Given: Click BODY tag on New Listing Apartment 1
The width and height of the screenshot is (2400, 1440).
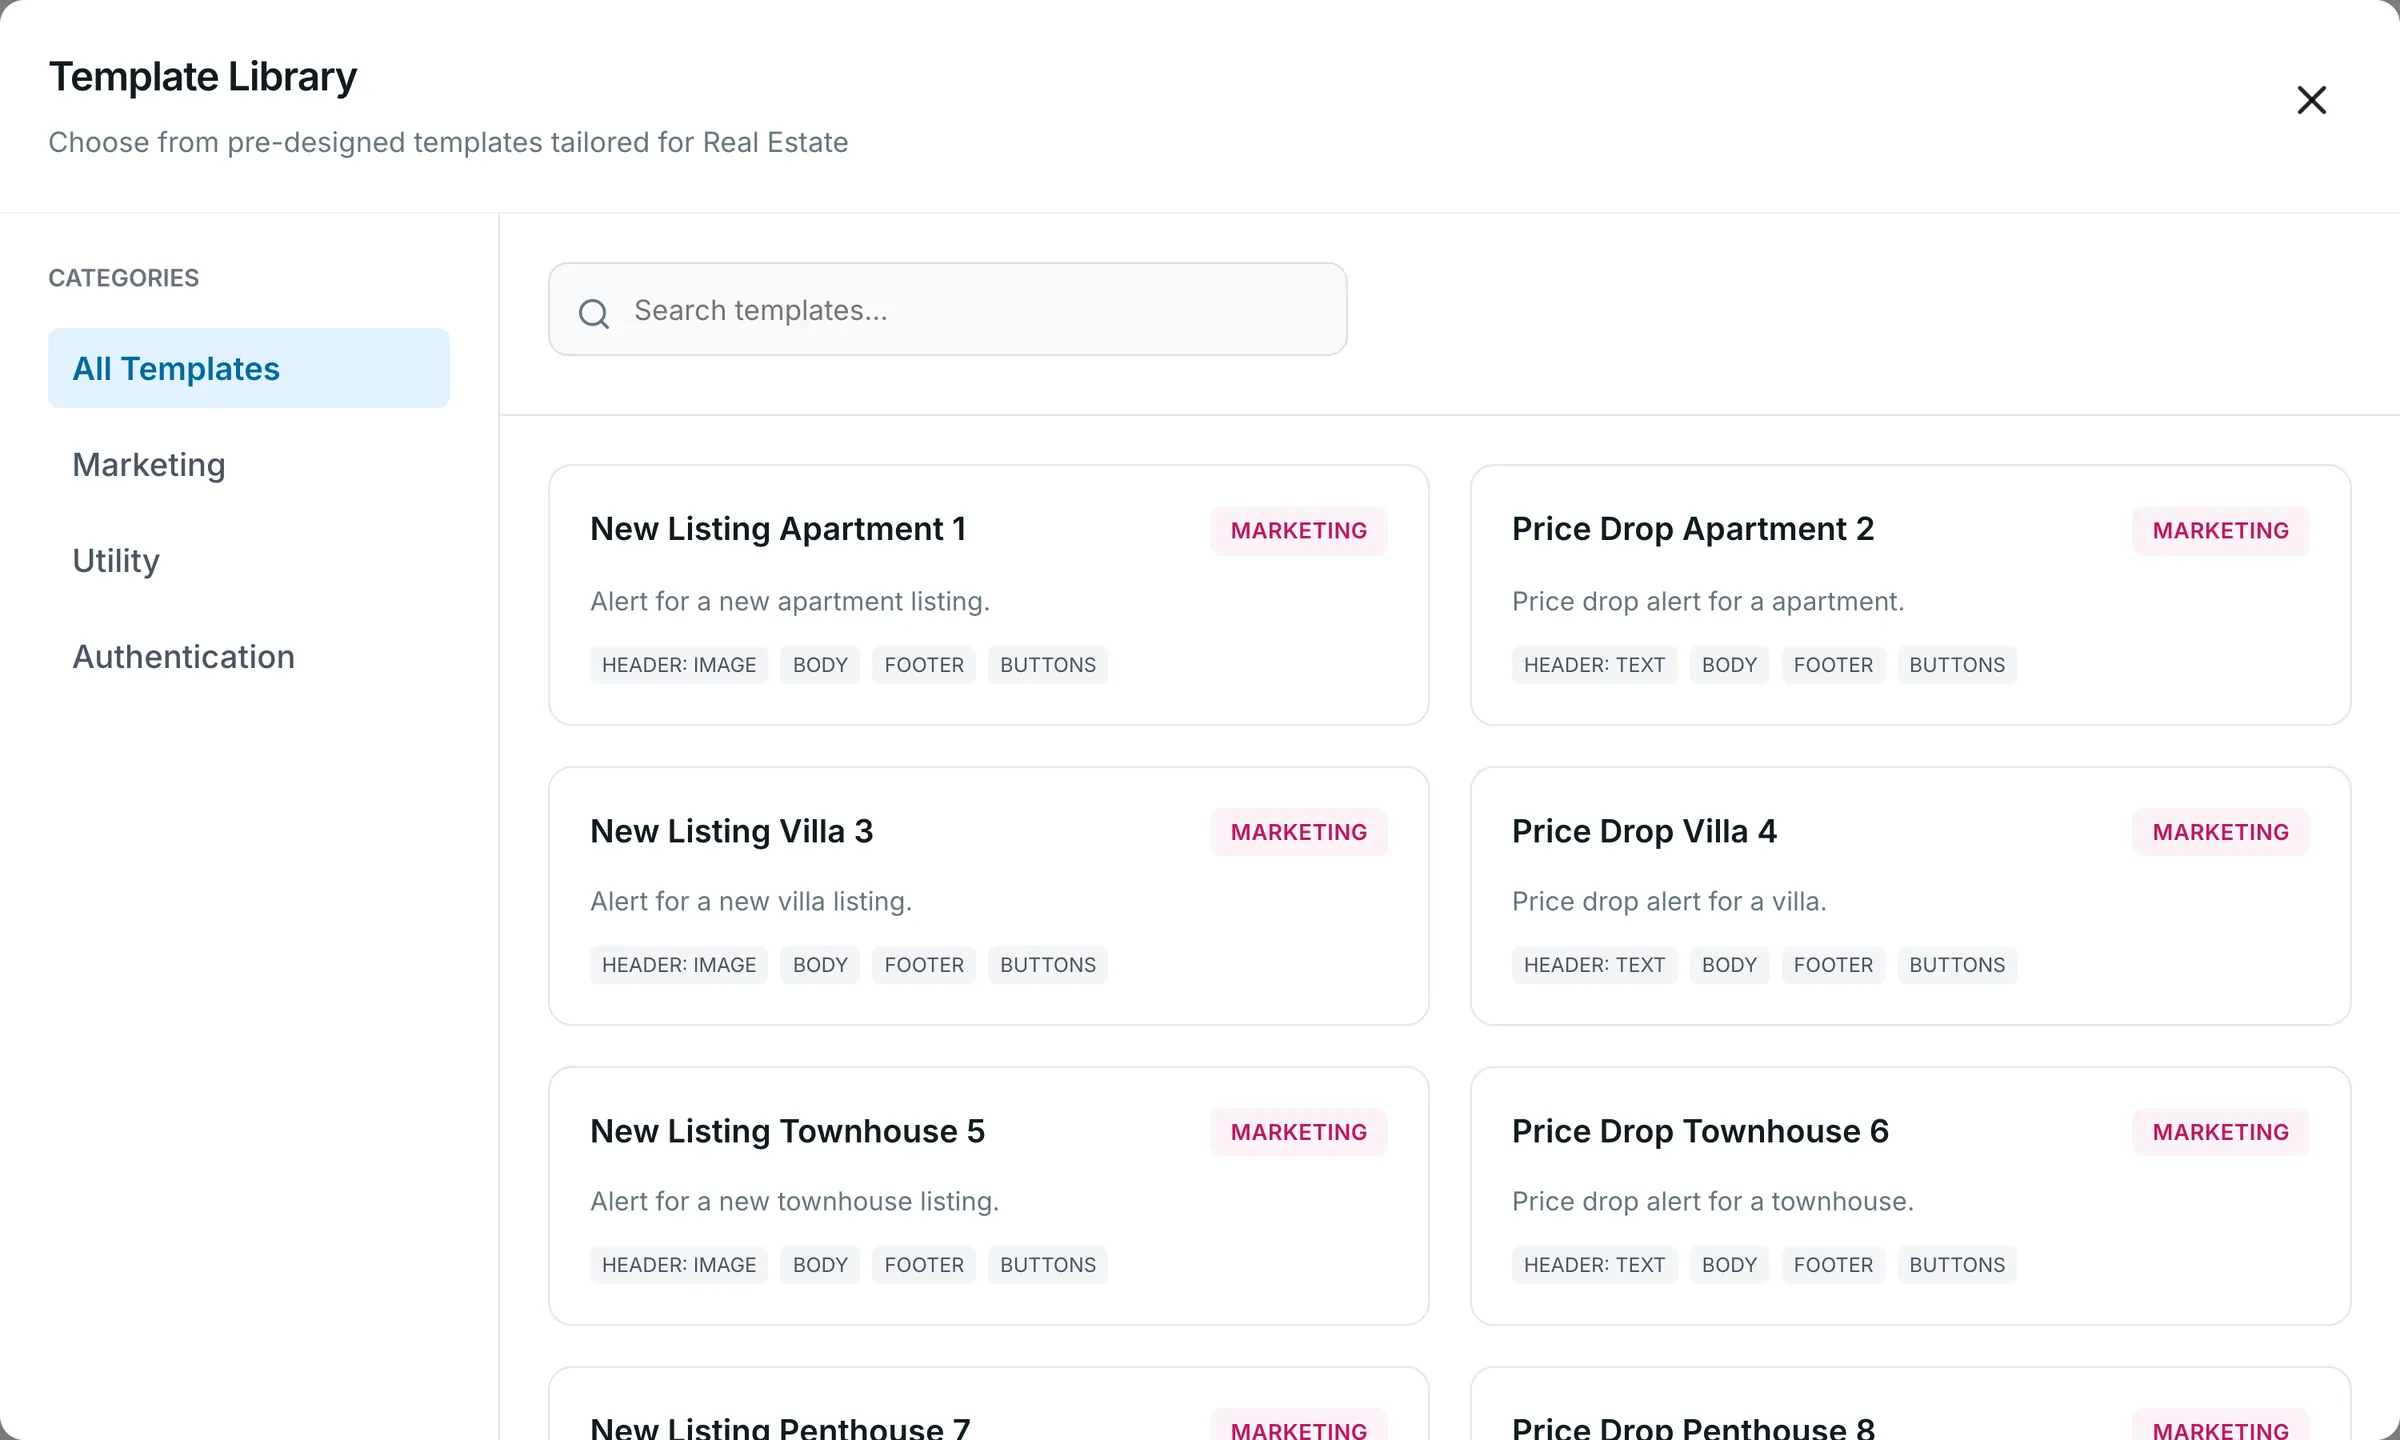Looking at the screenshot, I should 820,665.
